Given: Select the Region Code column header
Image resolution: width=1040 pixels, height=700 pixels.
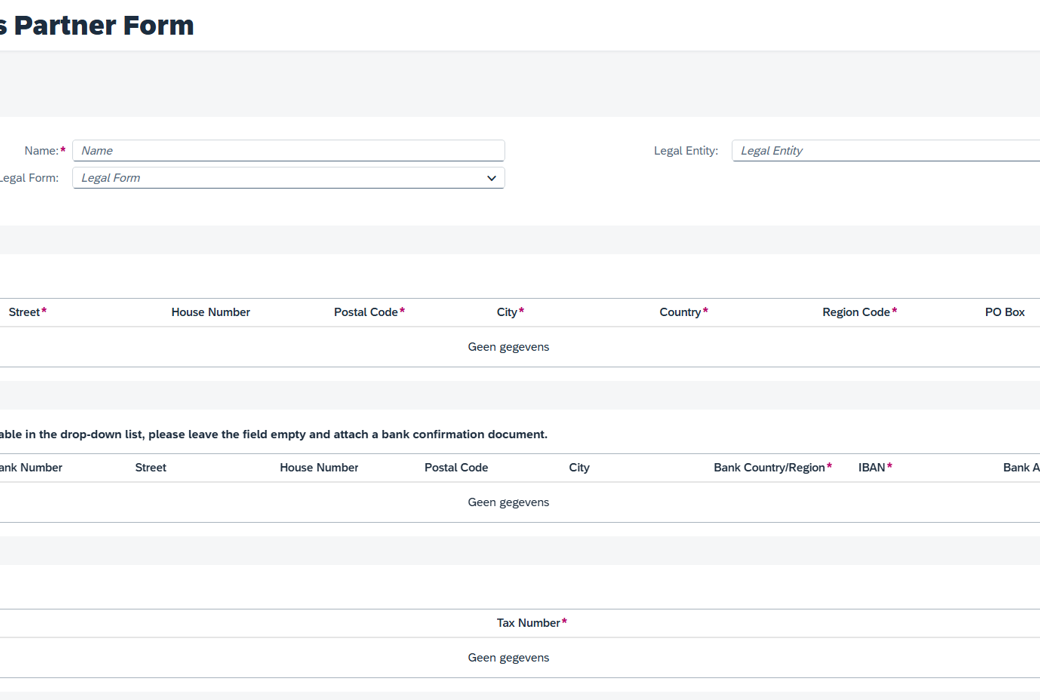Looking at the screenshot, I should [855, 311].
